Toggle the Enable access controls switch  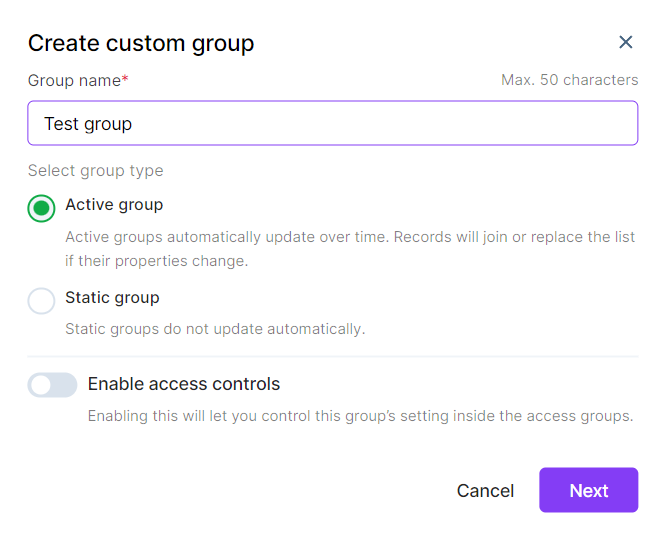click(x=52, y=385)
